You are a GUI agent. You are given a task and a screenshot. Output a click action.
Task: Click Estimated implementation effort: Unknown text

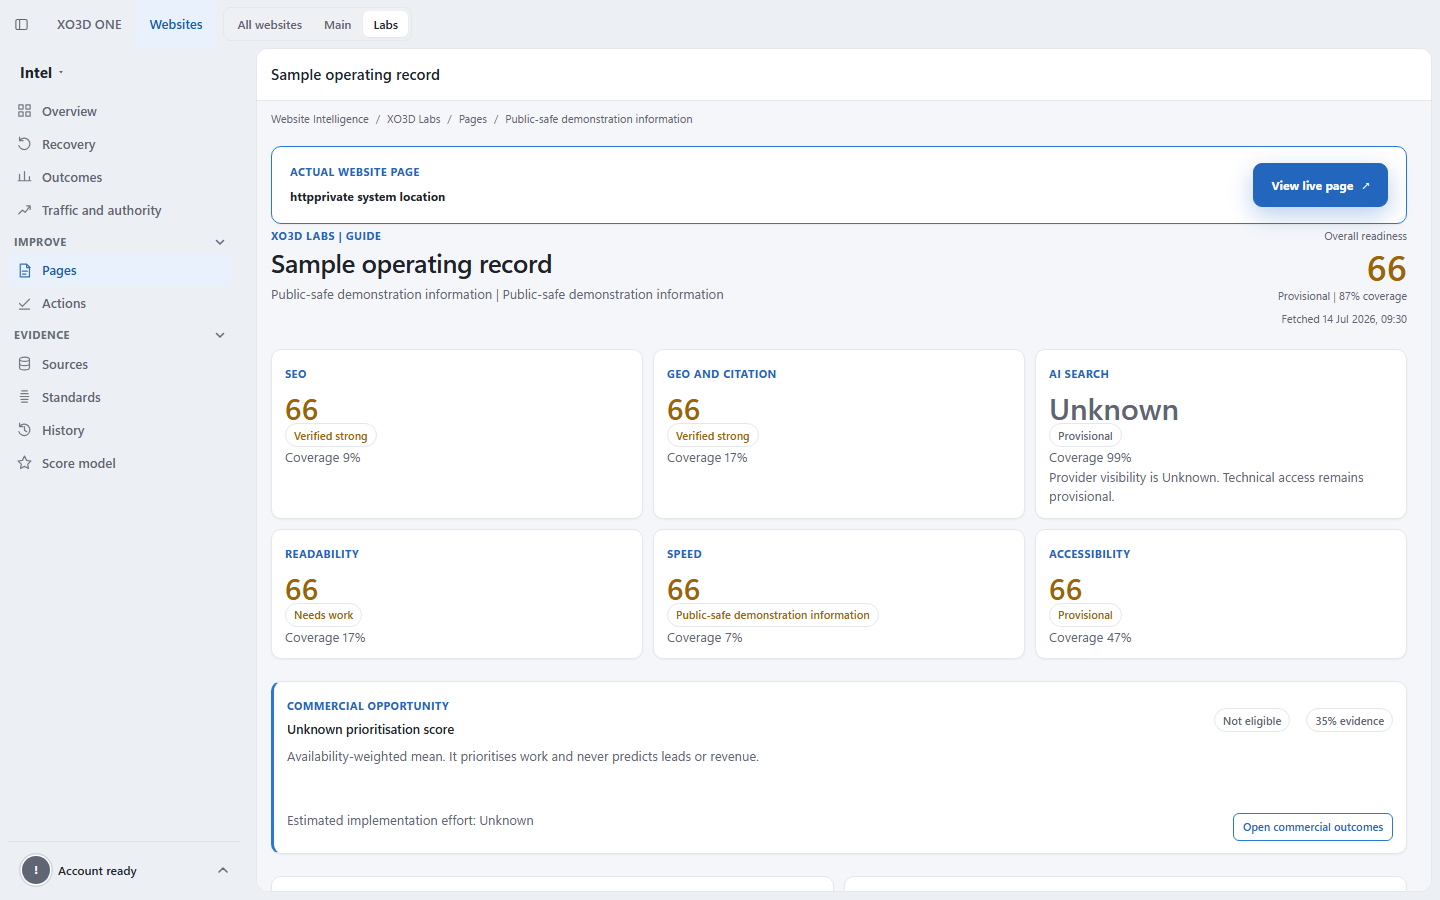[410, 820]
